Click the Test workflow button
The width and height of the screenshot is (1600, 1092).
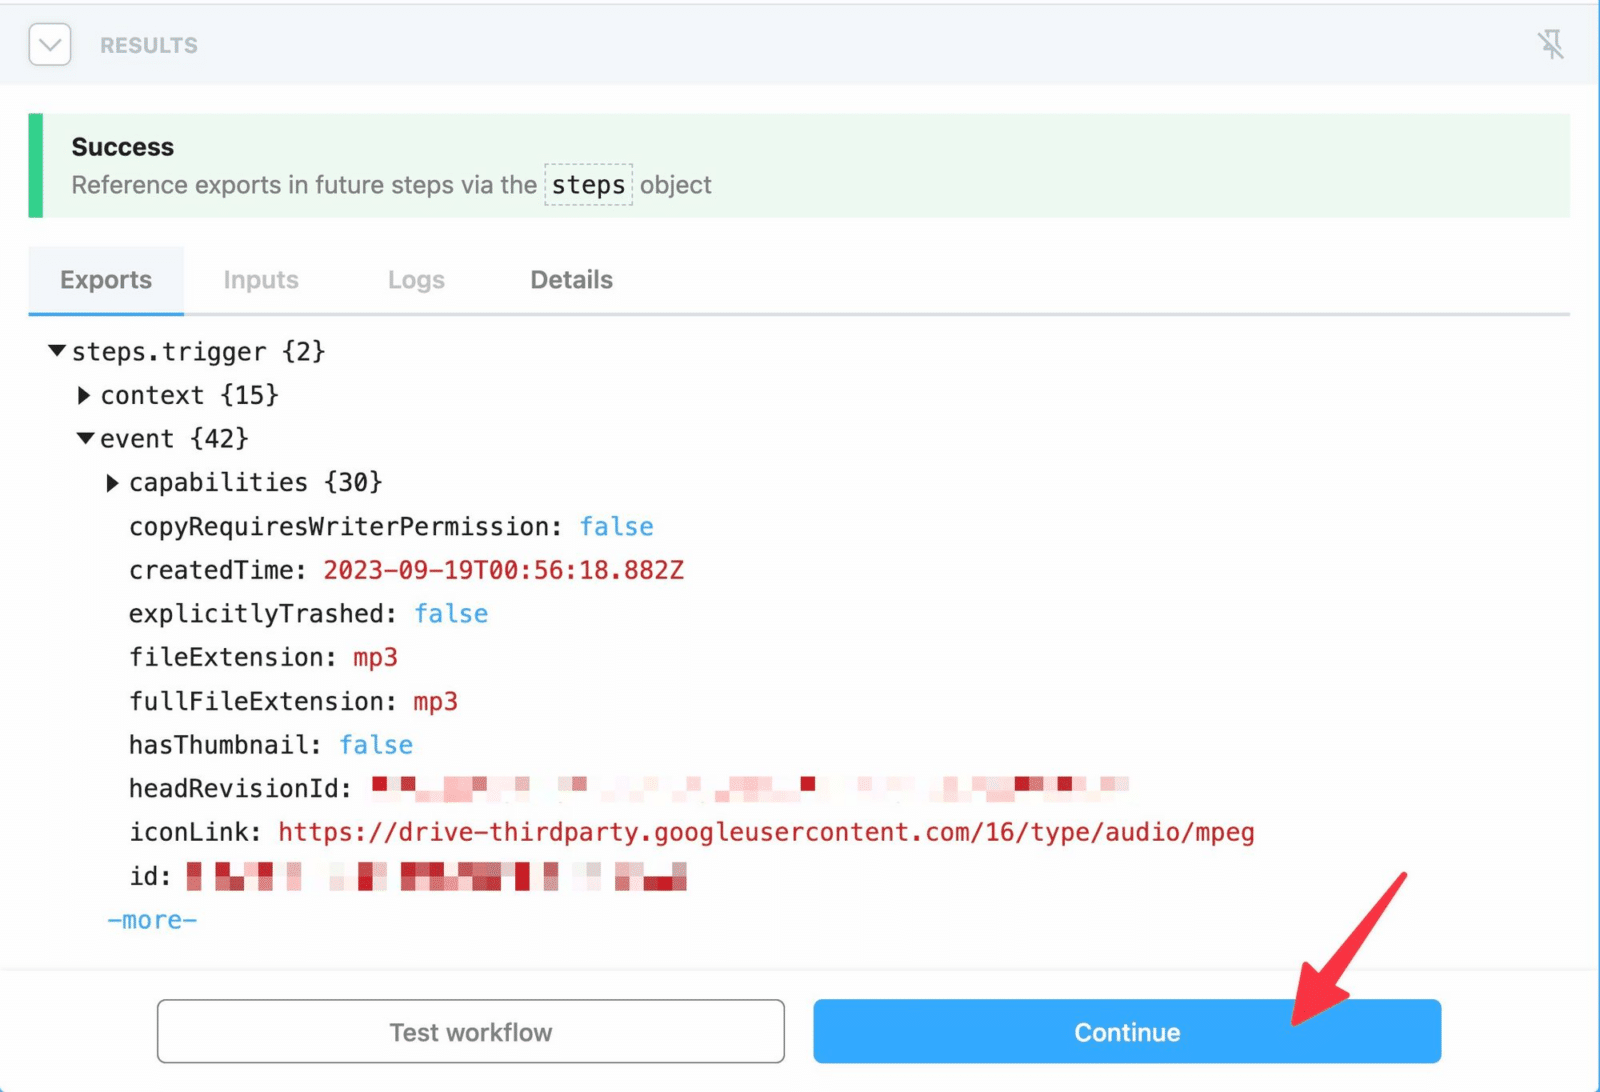[470, 1031]
